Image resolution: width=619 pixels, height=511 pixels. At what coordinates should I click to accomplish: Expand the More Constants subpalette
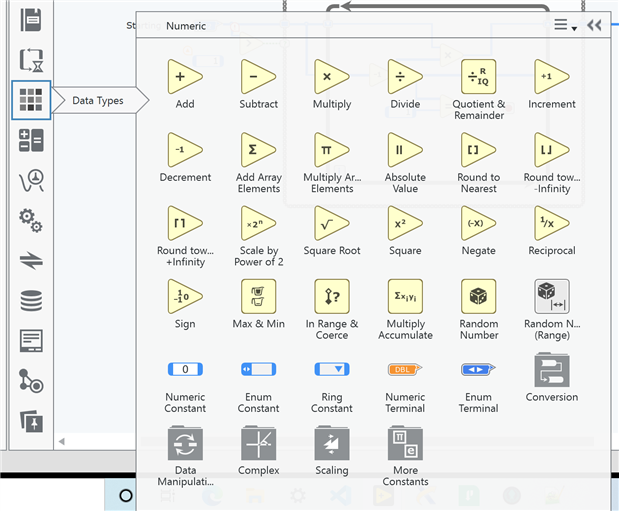coord(405,443)
